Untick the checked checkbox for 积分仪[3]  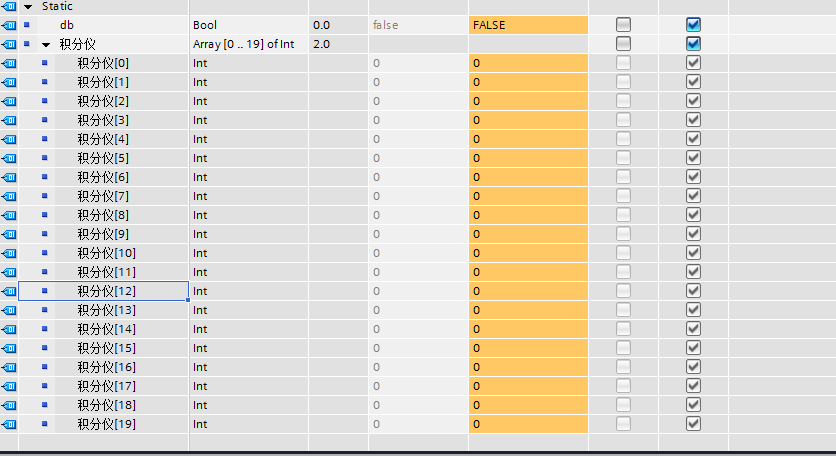pos(693,120)
